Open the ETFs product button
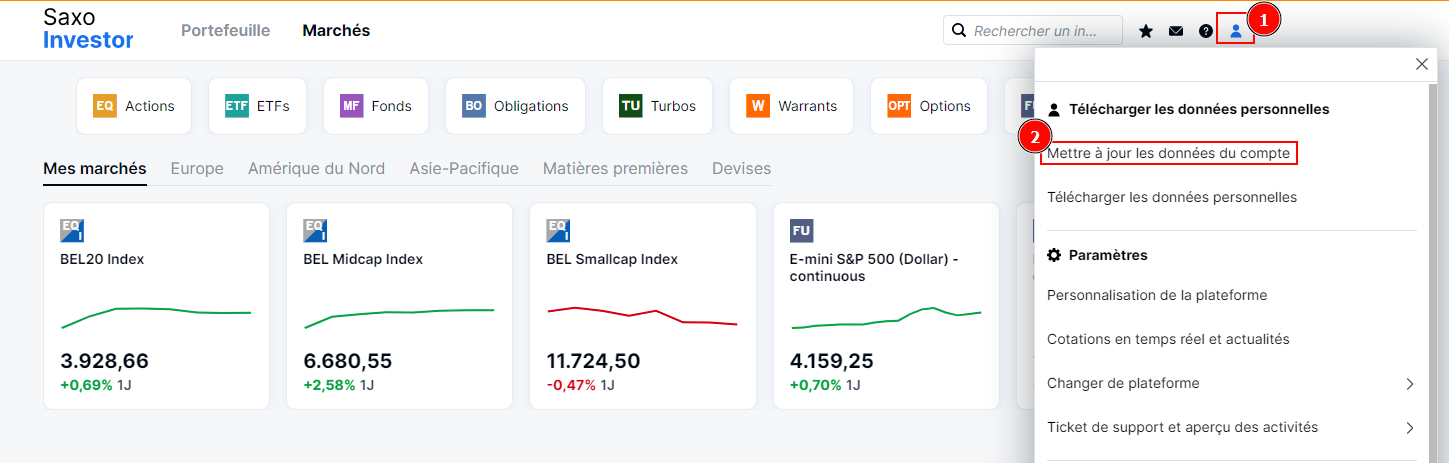This screenshot has width=1449, height=463. (x=258, y=106)
